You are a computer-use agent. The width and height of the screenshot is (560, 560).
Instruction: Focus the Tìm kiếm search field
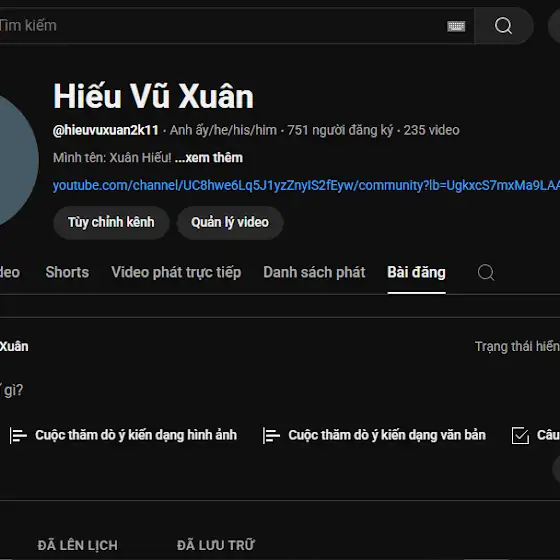pyautogui.click(x=221, y=26)
